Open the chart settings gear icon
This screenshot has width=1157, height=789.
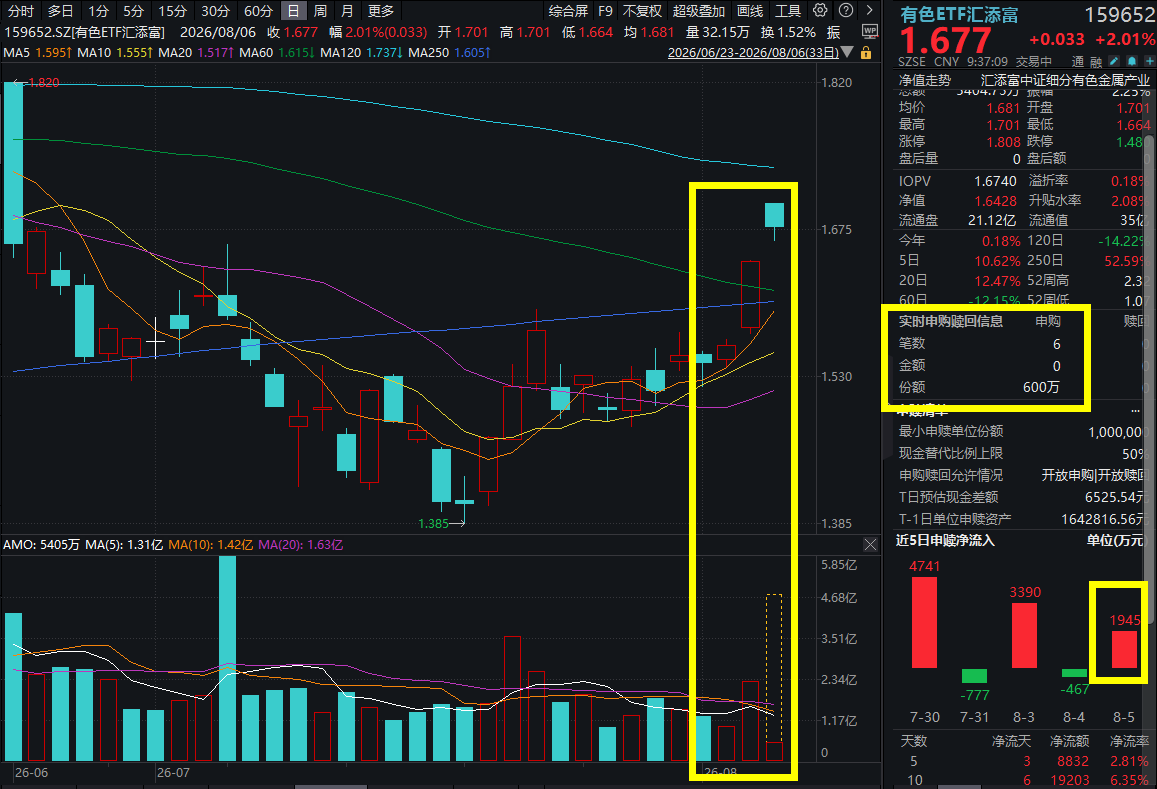pos(820,10)
